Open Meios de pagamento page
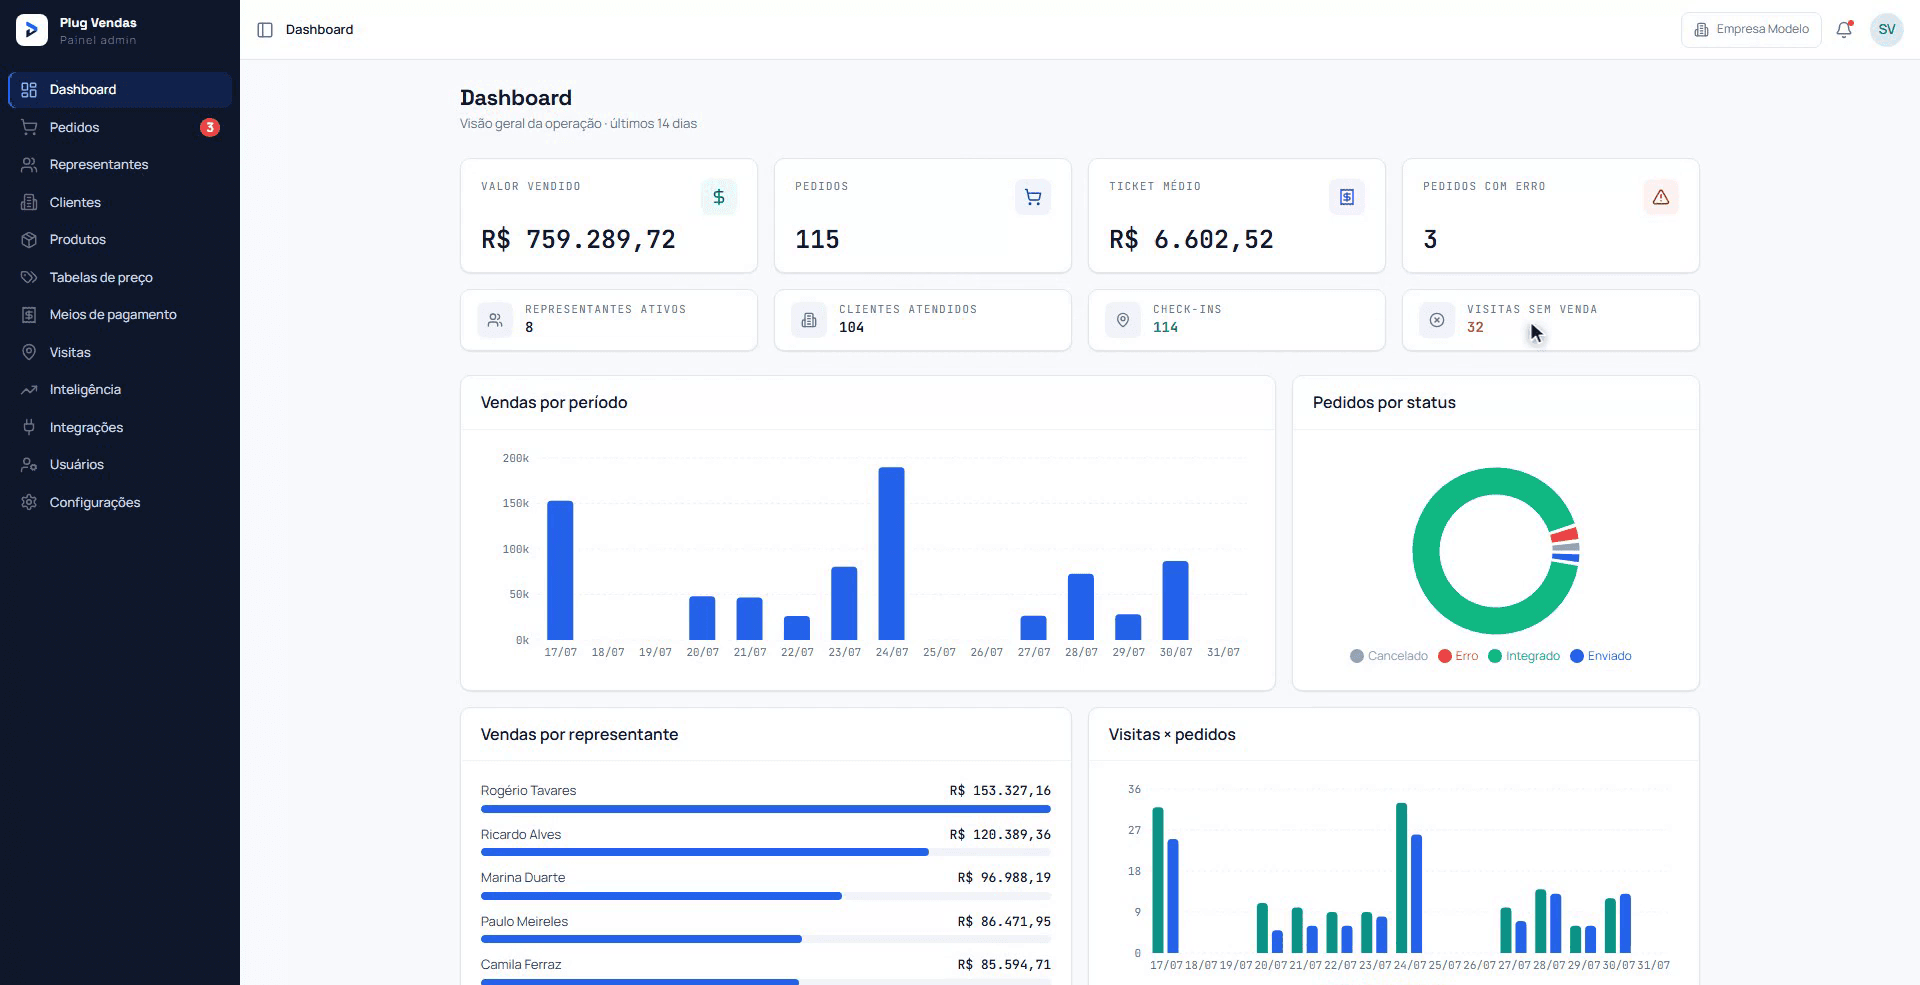1920x985 pixels. pos(120,315)
